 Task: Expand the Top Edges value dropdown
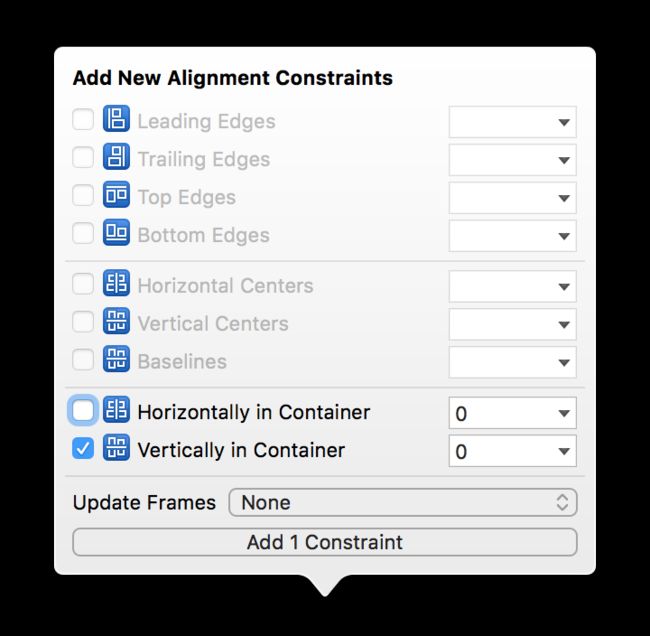563,198
